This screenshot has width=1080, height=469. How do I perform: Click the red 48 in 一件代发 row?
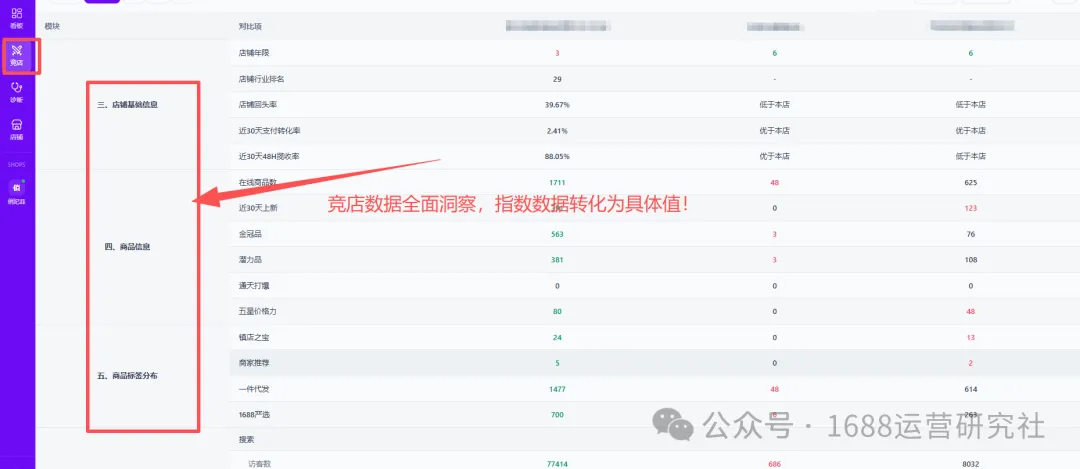click(x=775, y=389)
